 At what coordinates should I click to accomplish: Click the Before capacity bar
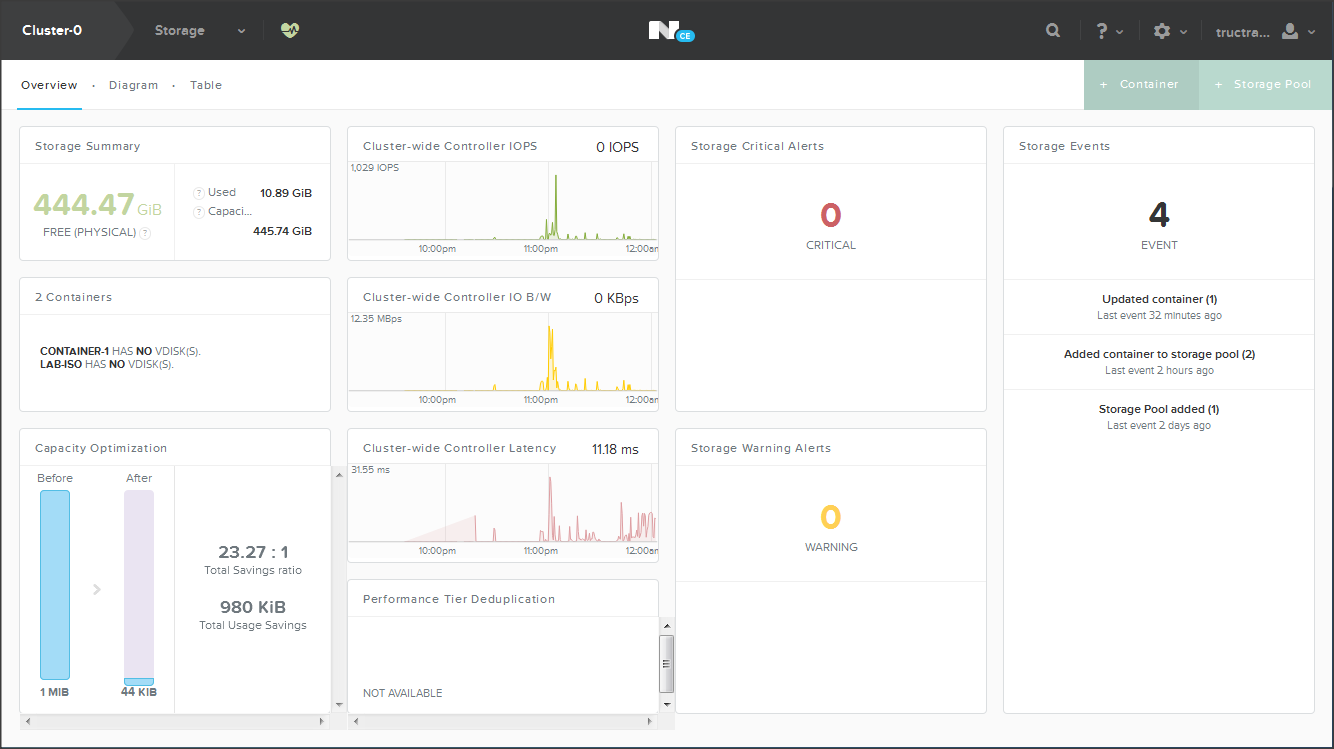[x=55, y=585]
